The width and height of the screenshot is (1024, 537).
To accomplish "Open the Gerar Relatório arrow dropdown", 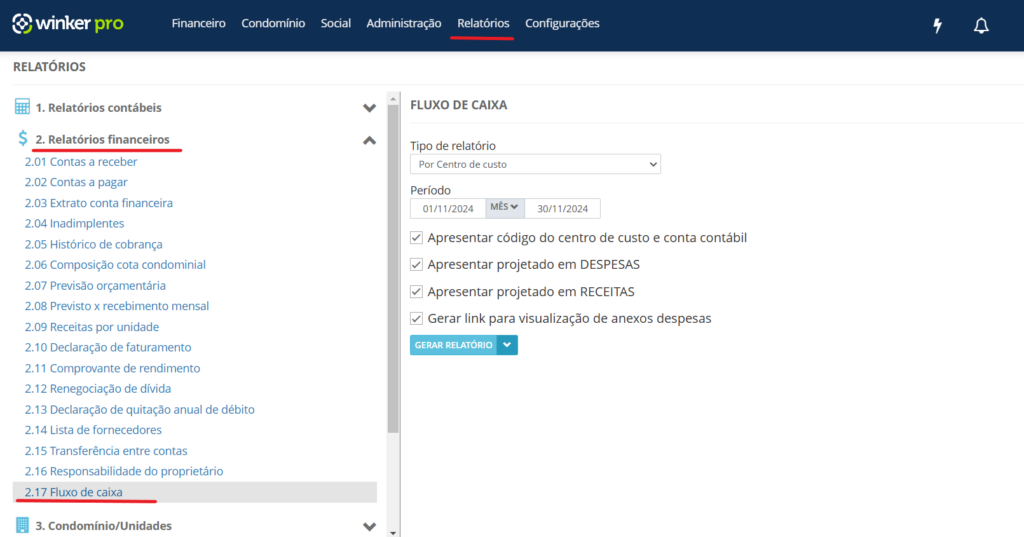I will click(507, 345).
